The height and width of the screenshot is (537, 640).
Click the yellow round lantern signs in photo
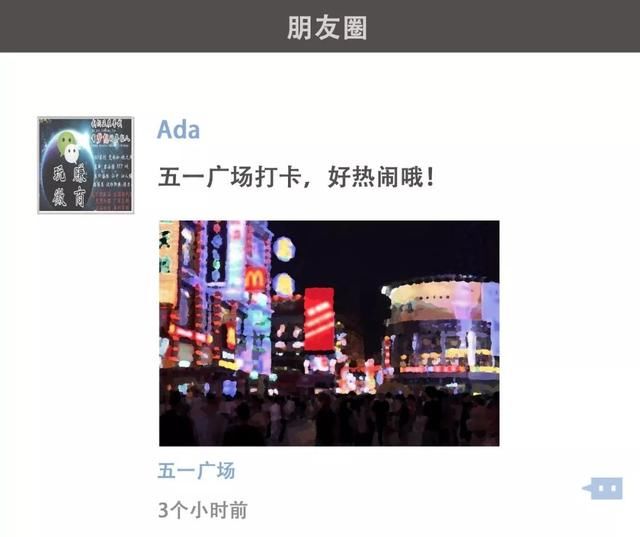(x=284, y=266)
